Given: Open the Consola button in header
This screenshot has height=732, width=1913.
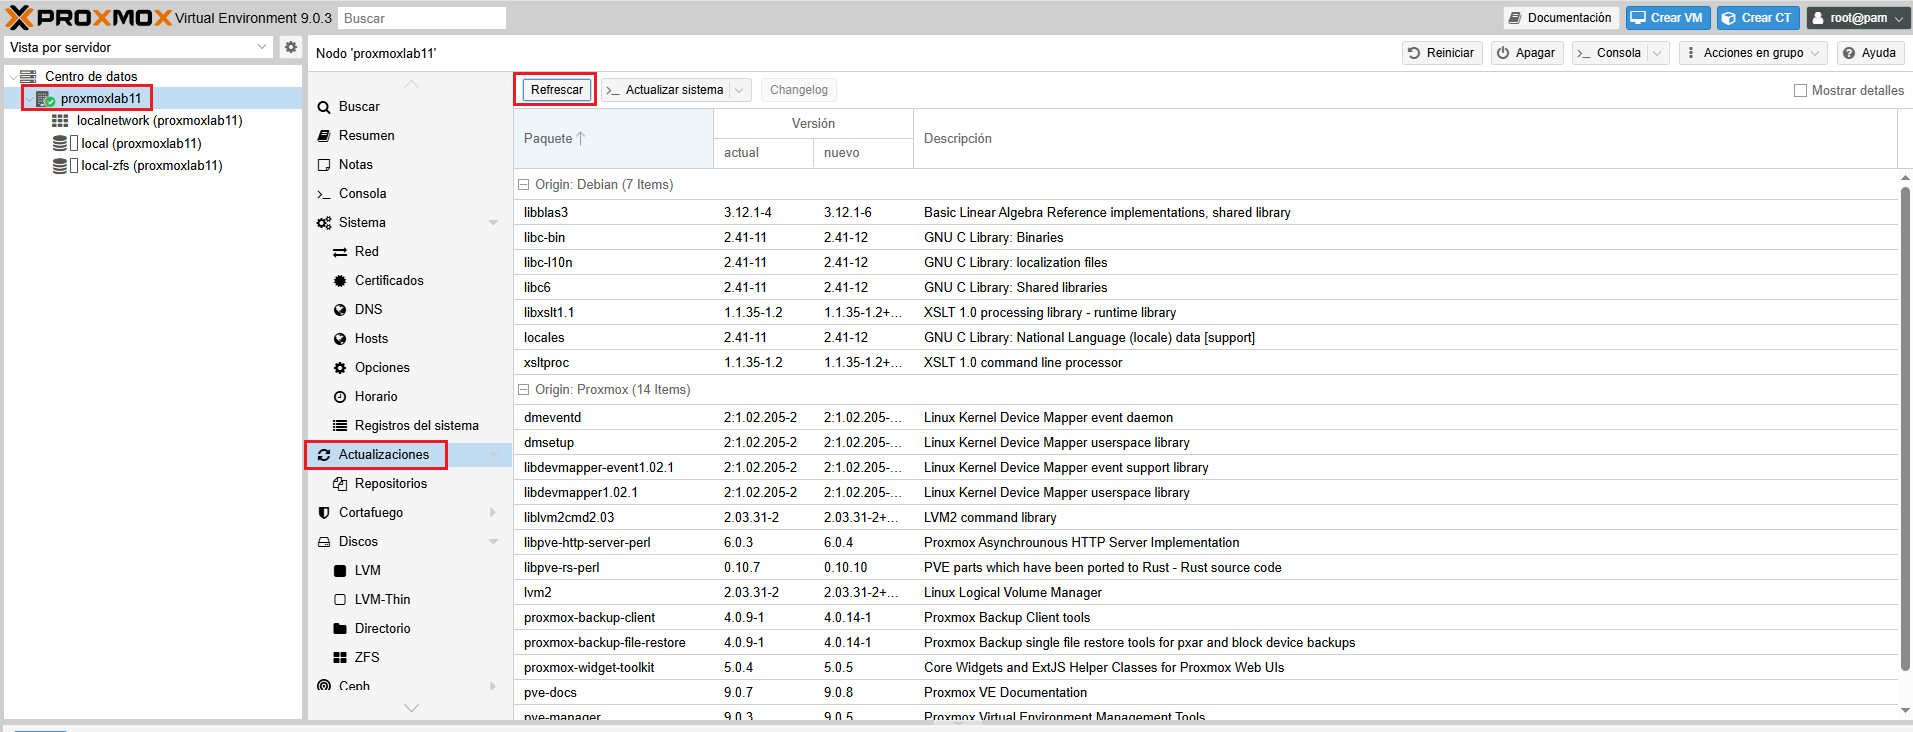Looking at the screenshot, I should [x=1610, y=53].
